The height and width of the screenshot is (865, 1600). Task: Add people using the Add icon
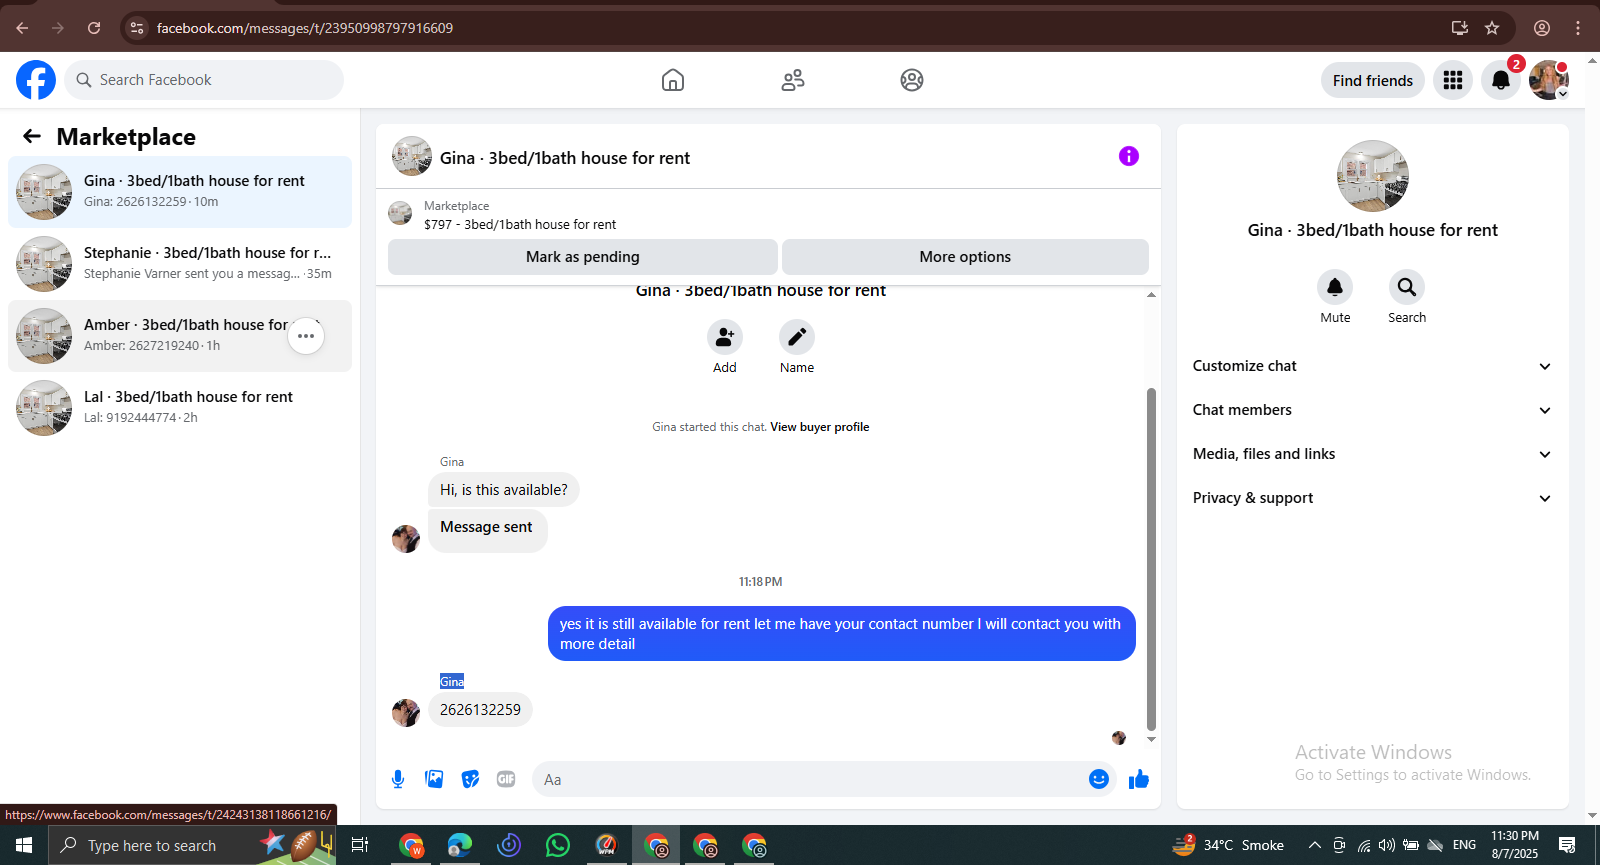725,337
